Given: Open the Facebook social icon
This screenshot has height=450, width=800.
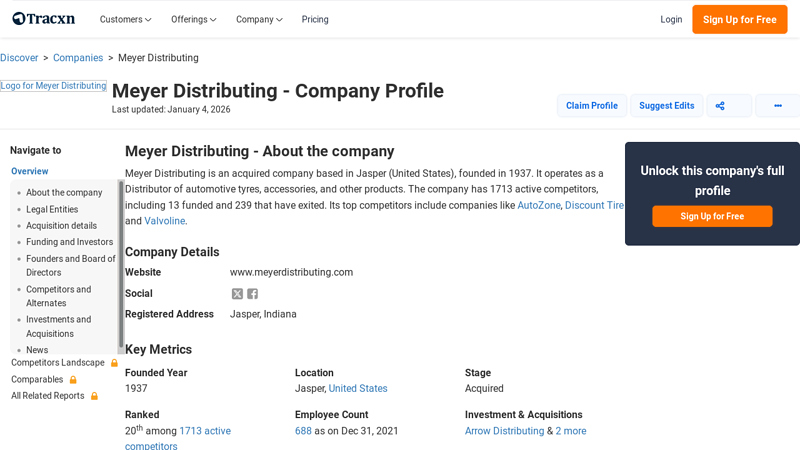Looking at the screenshot, I should point(253,294).
